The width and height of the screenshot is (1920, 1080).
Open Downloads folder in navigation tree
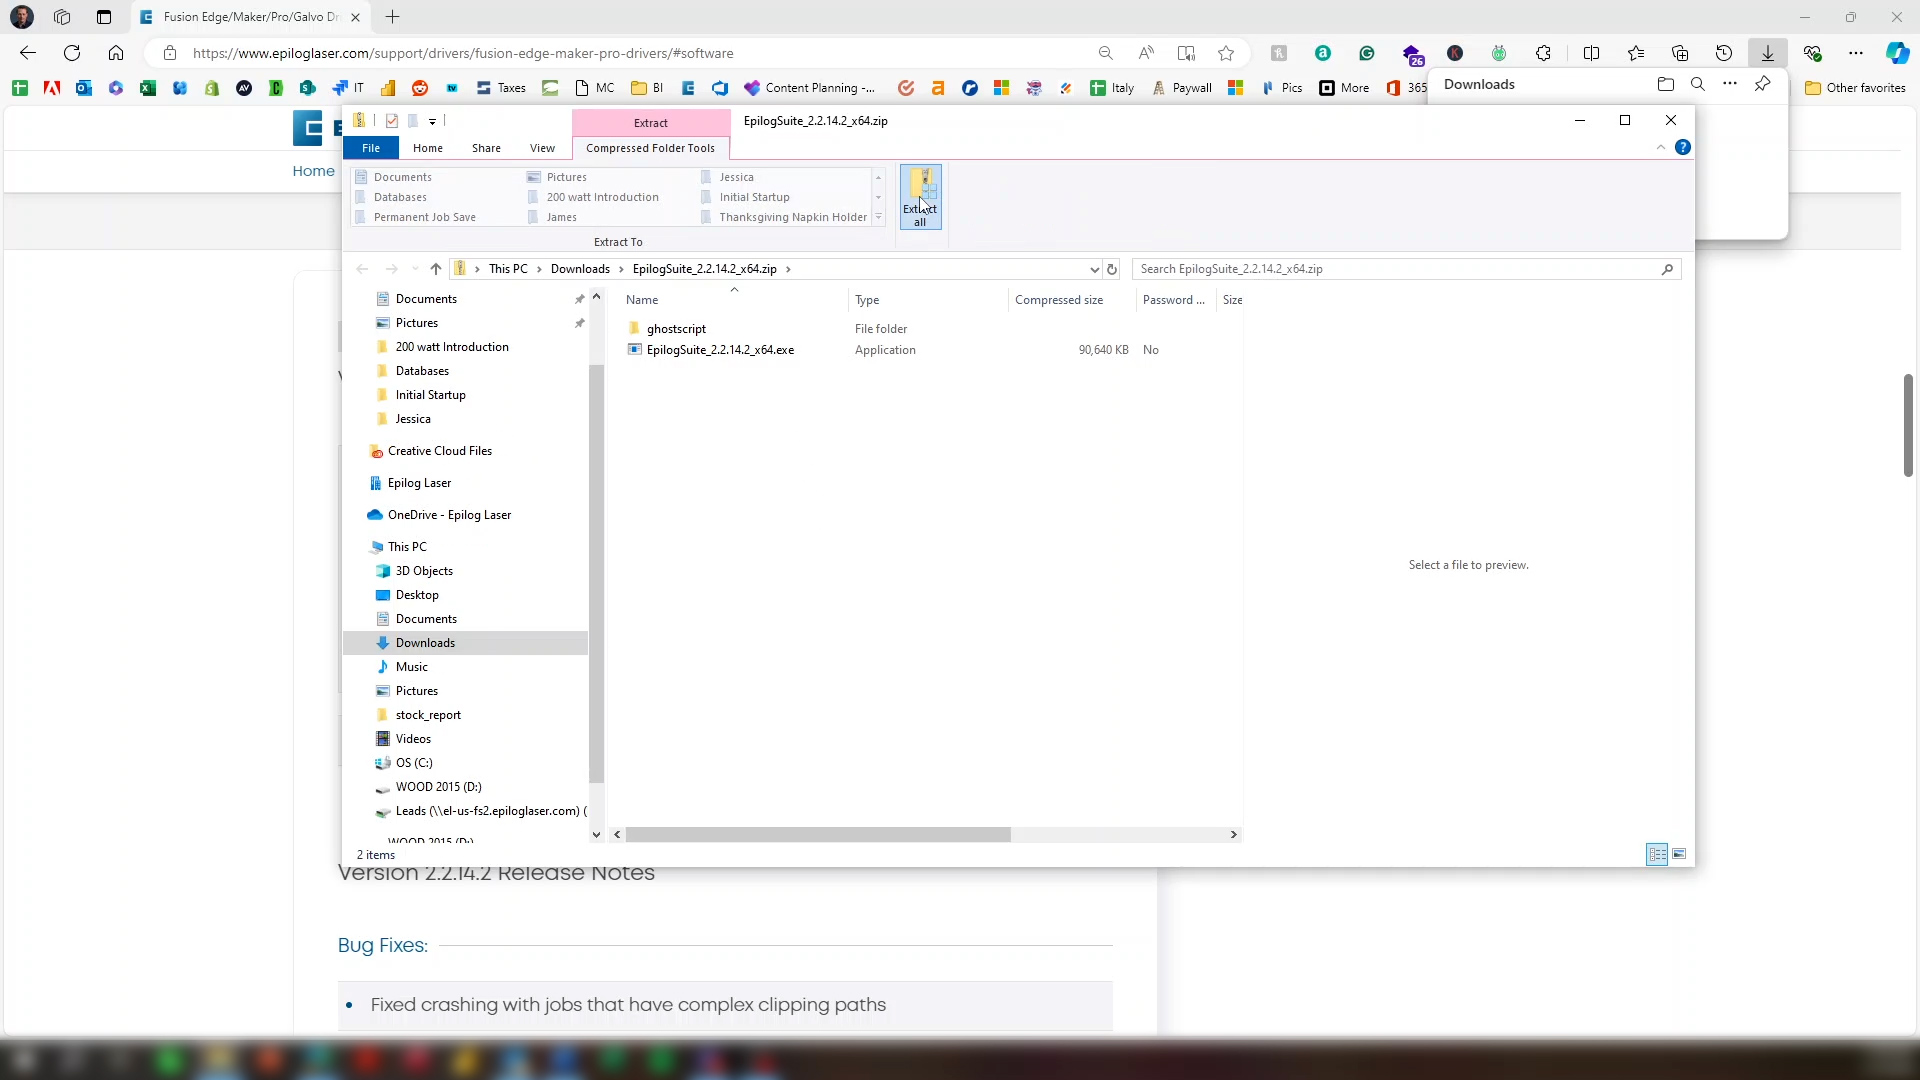(x=425, y=643)
